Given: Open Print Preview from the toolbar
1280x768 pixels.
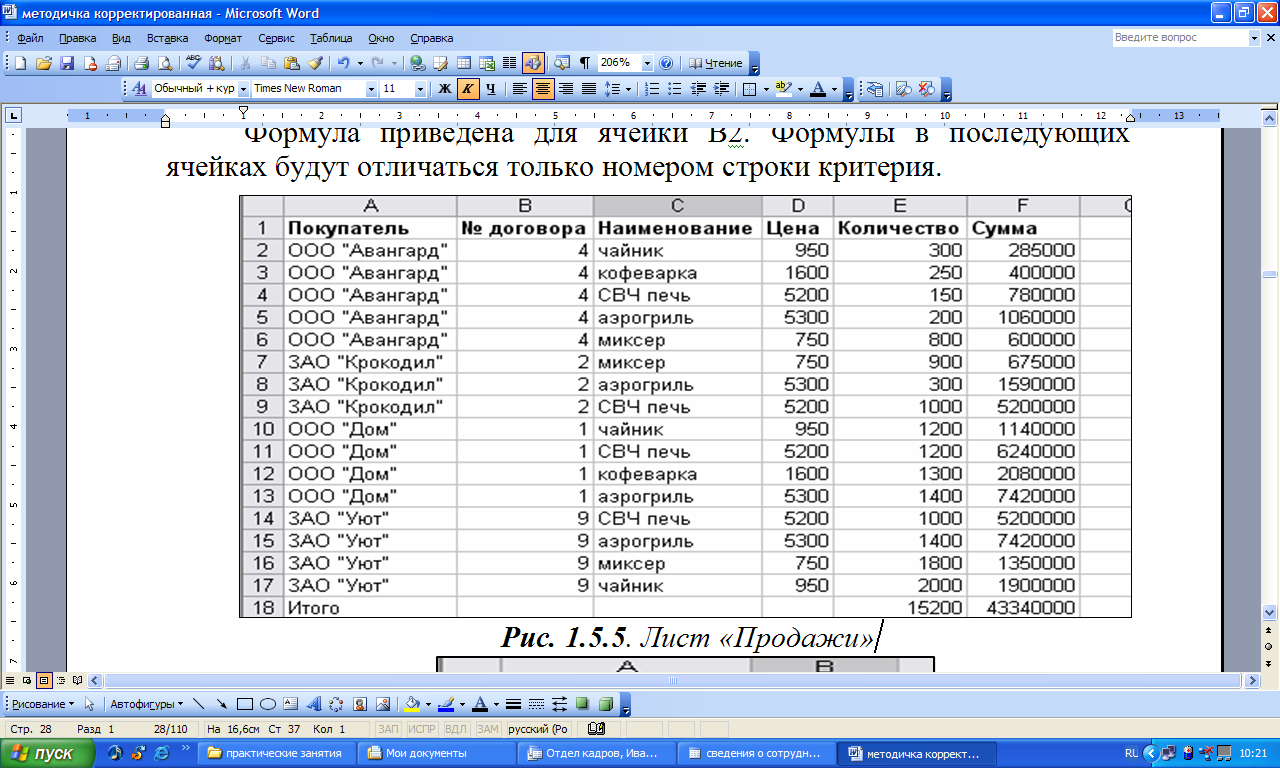Looking at the screenshot, I should pyautogui.click(x=163, y=63).
